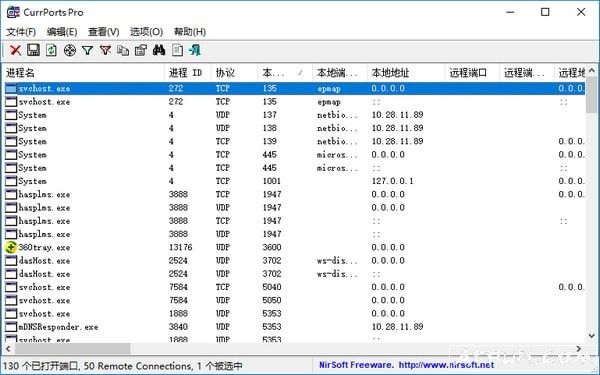Click port 5050 cell

click(272, 300)
